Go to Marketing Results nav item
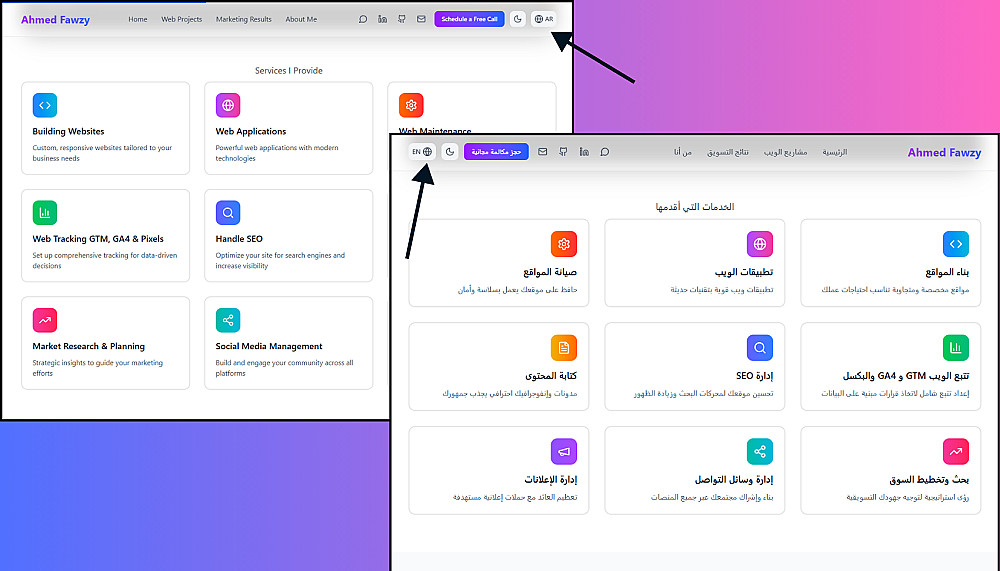 244,19
